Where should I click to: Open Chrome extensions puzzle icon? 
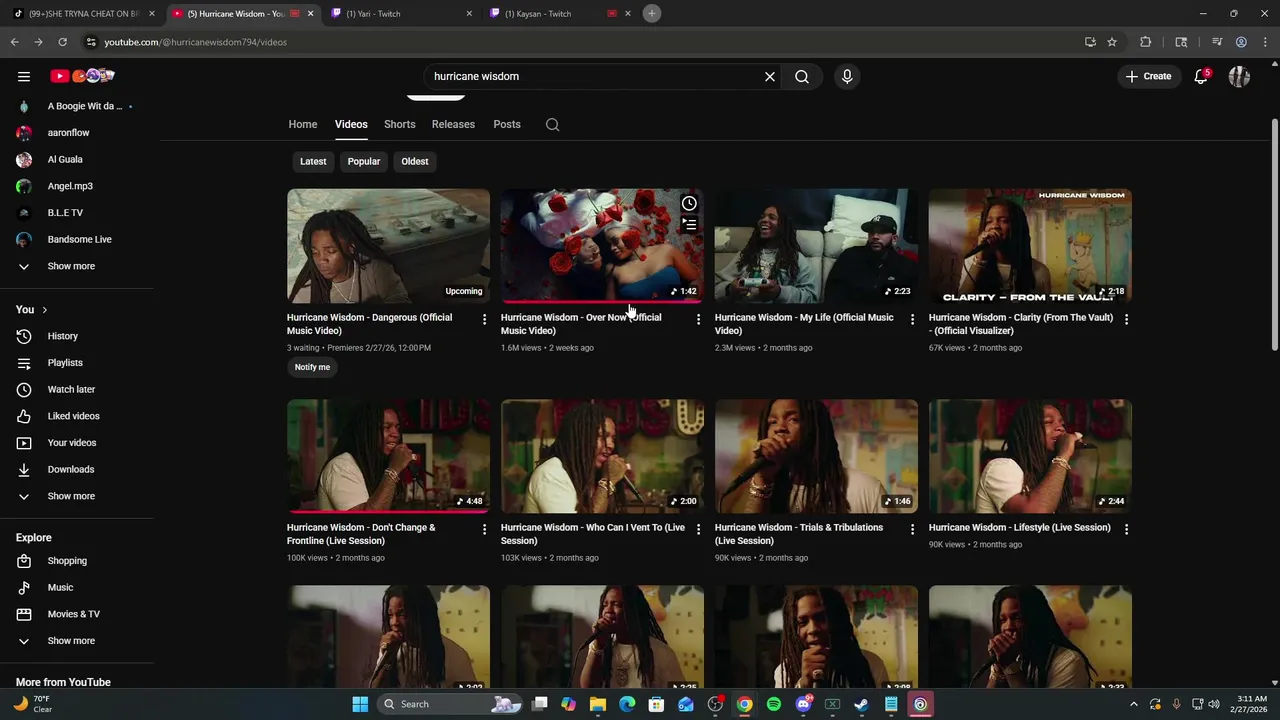(x=1146, y=42)
